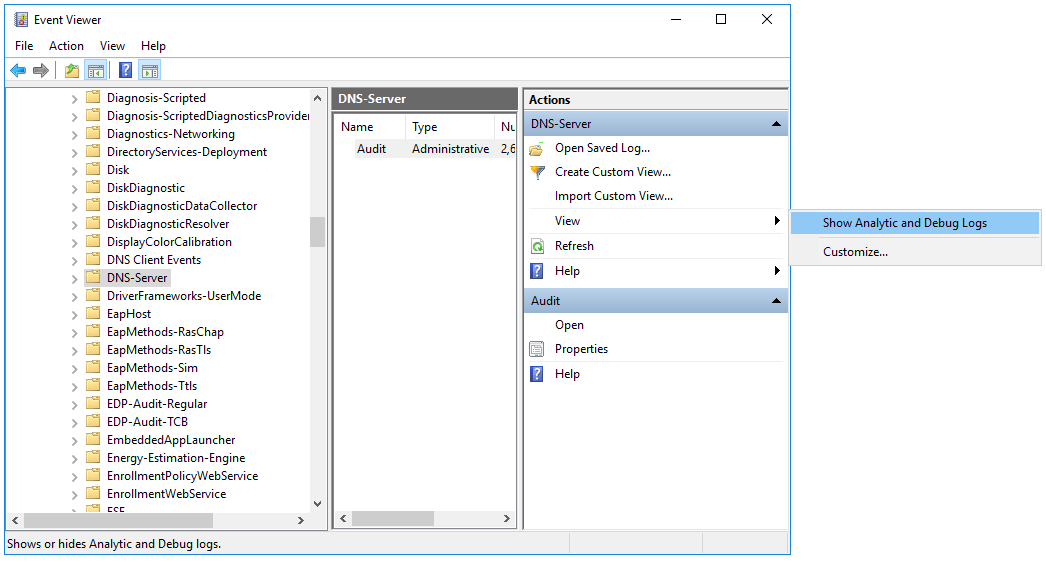Viewport: 1046px width, 562px height.
Task: Toggle the Show/Hide Action Pane toolbar button
Action: click(150, 70)
